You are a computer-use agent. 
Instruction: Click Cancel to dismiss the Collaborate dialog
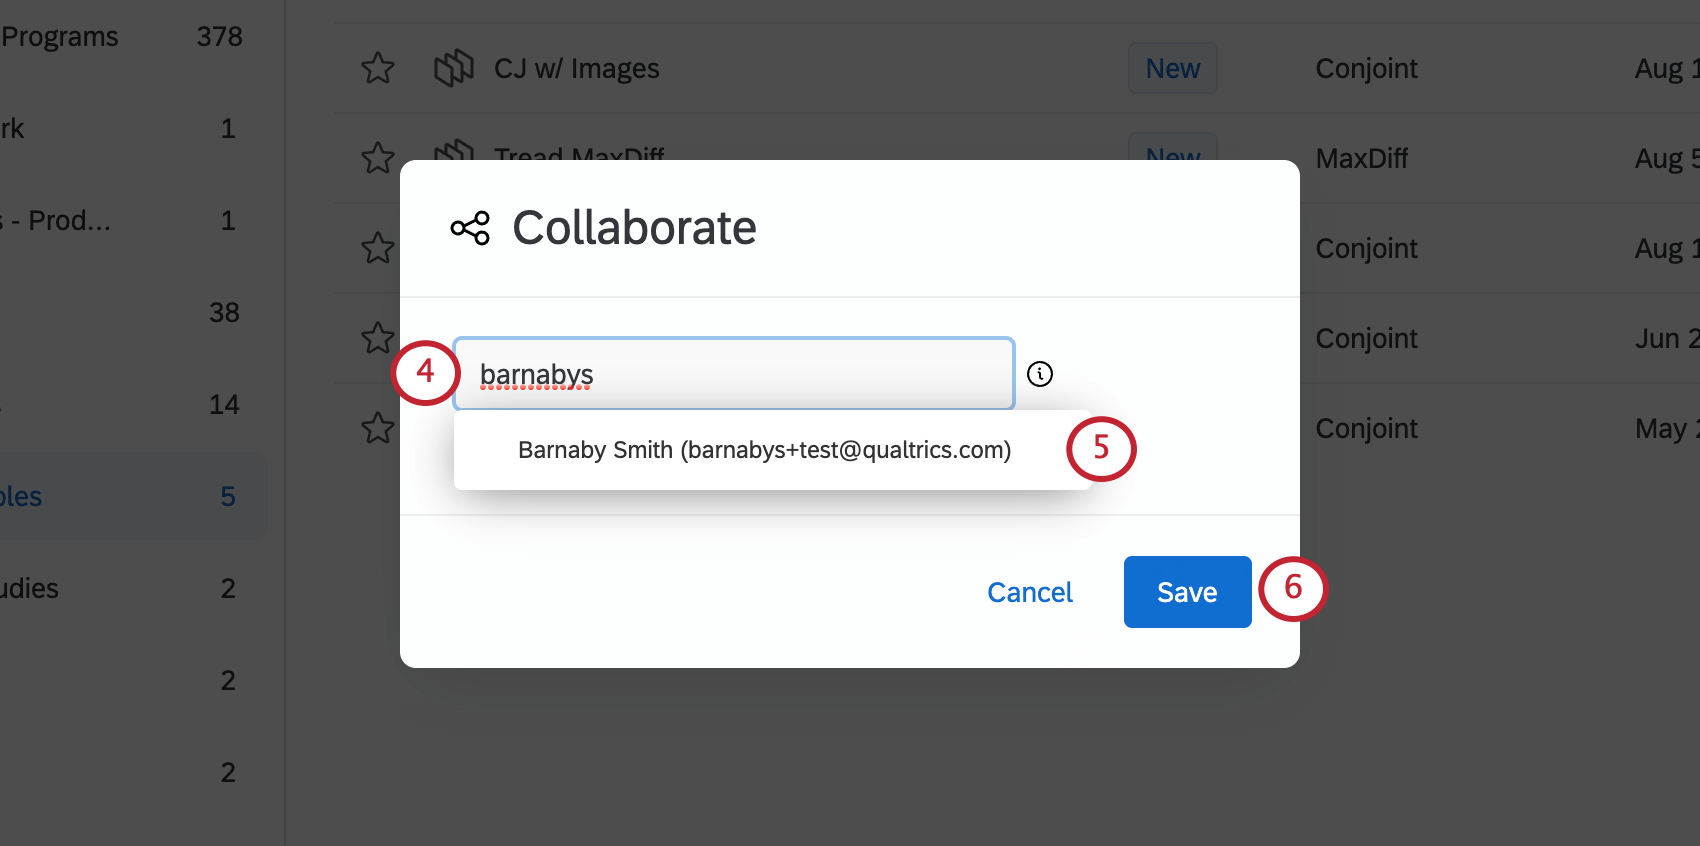[x=1030, y=591]
